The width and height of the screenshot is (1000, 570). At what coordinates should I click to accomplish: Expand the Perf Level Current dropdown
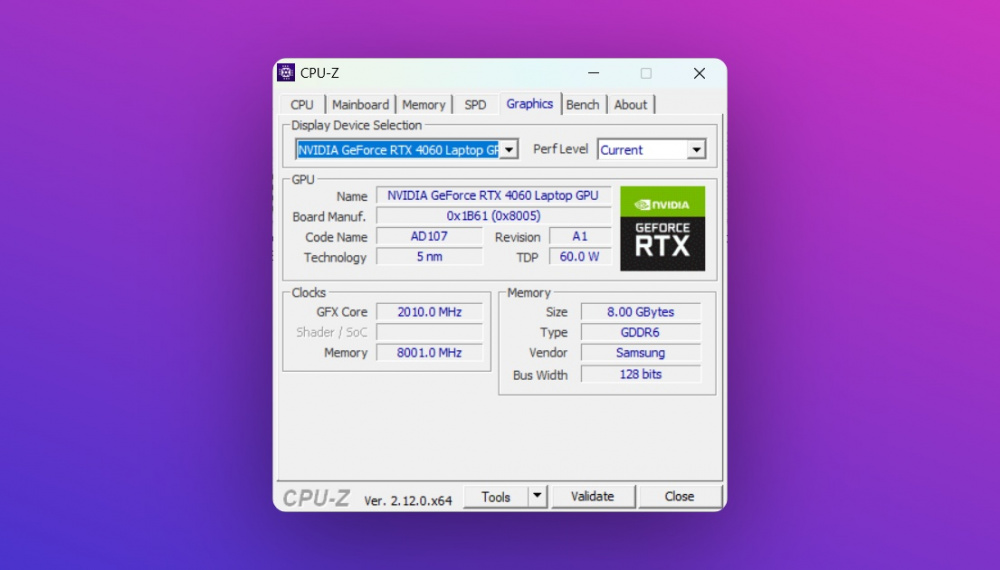point(696,150)
